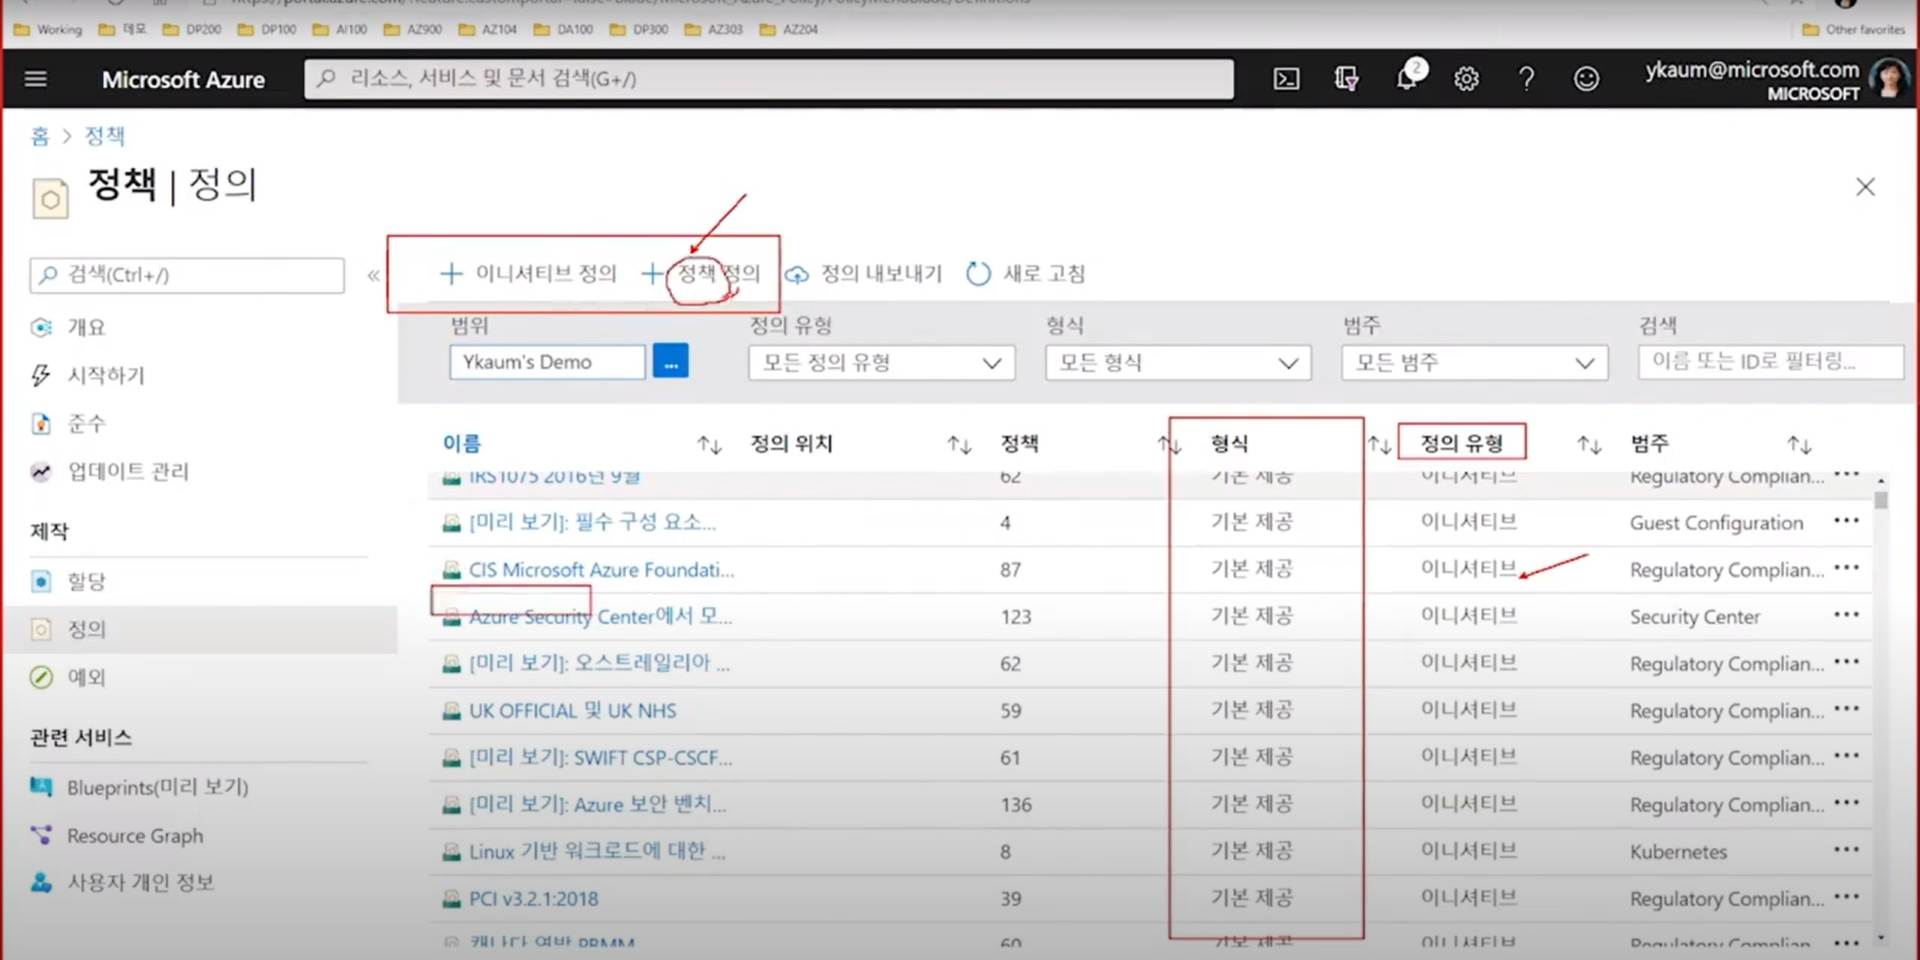Image resolution: width=1920 pixels, height=960 pixels.
Task: Sort by the 이름 column arrows
Action: click(x=709, y=444)
